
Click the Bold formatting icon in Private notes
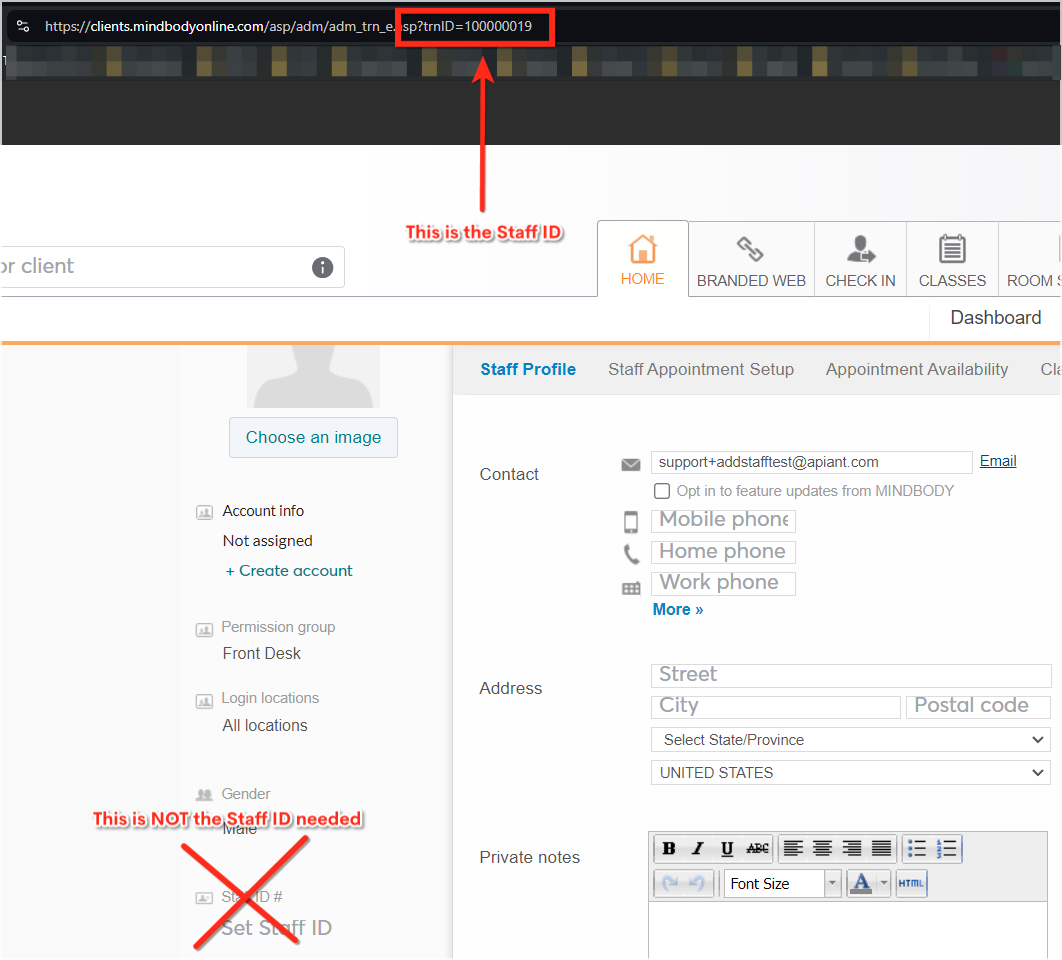coord(669,849)
